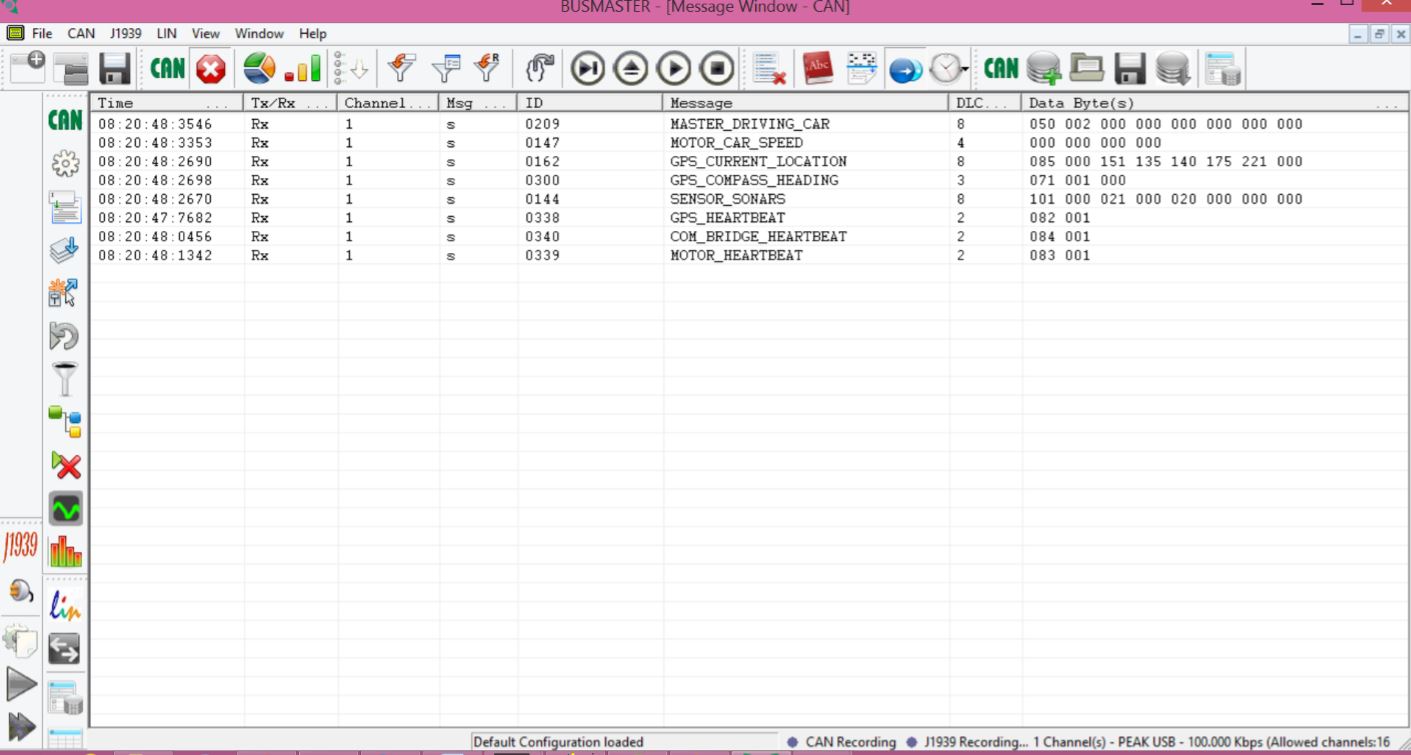The height and width of the screenshot is (755, 1411).
Task: Toggle the message filter funnel icon
Action: click(x=401, y=68)
